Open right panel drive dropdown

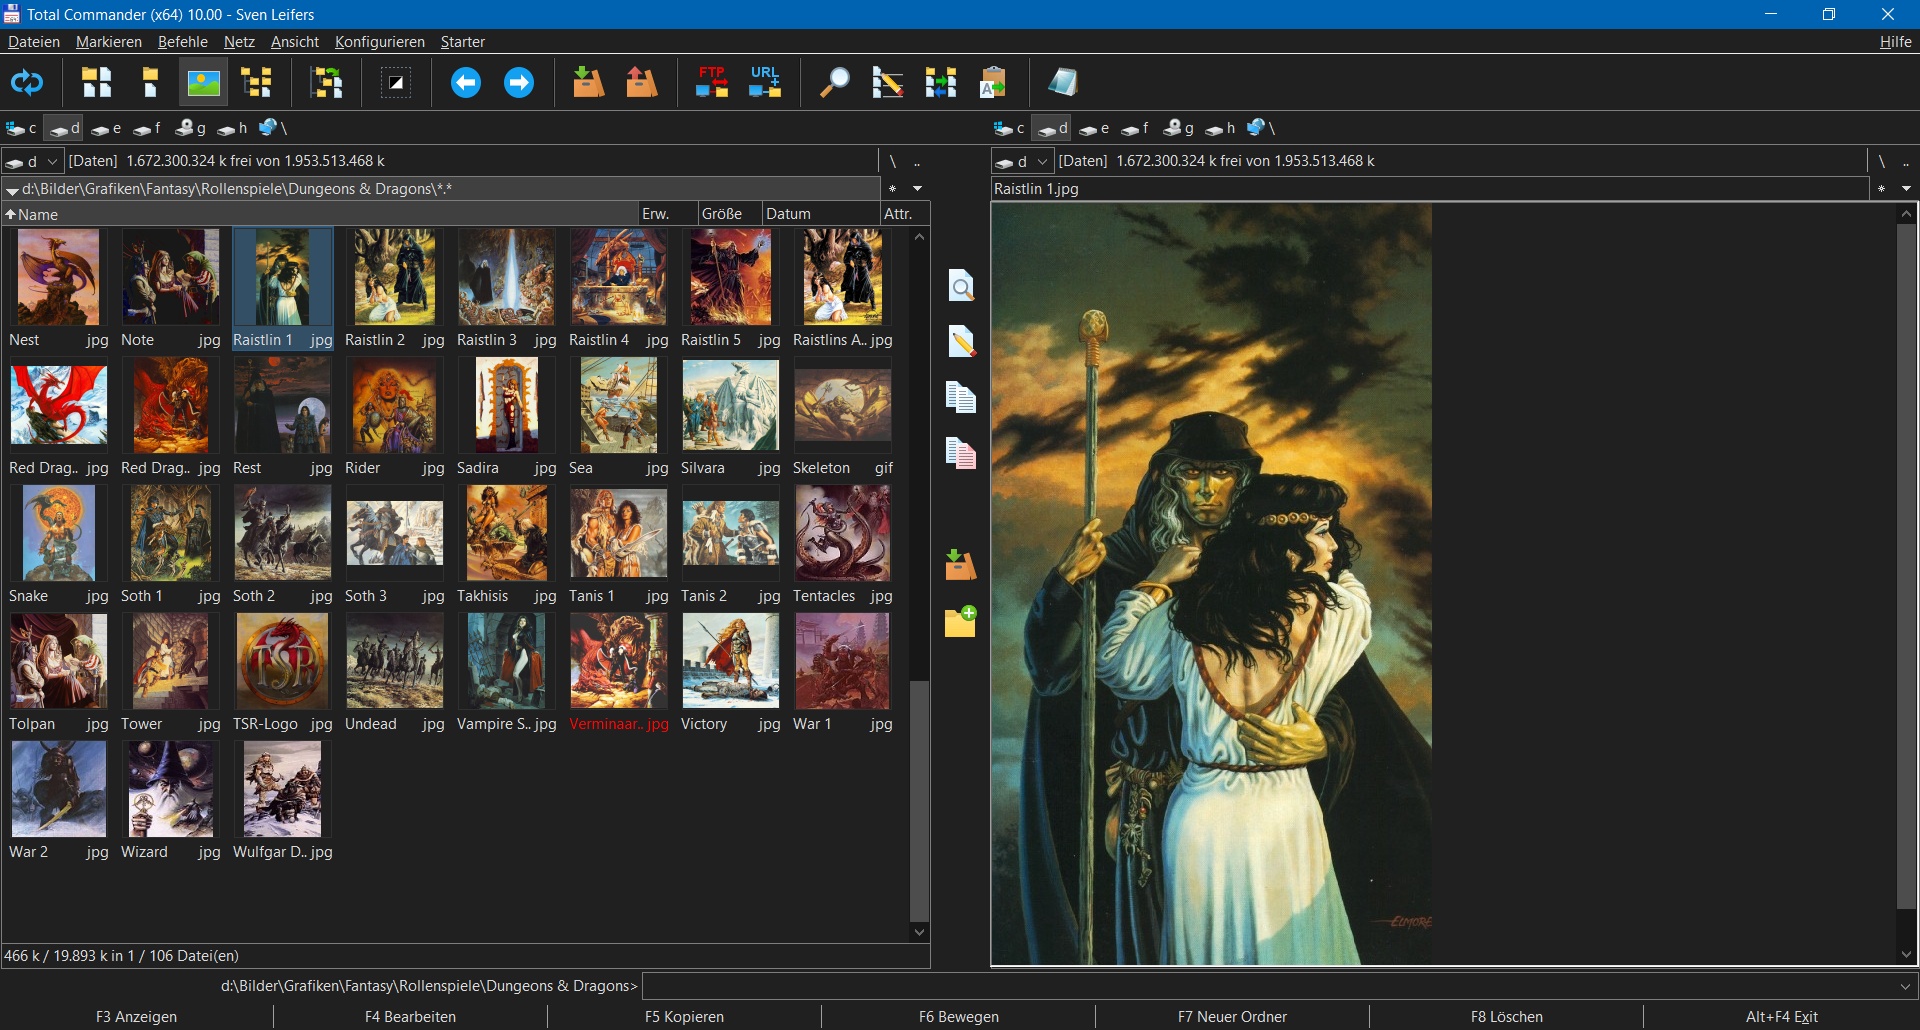click(1023, 161)
